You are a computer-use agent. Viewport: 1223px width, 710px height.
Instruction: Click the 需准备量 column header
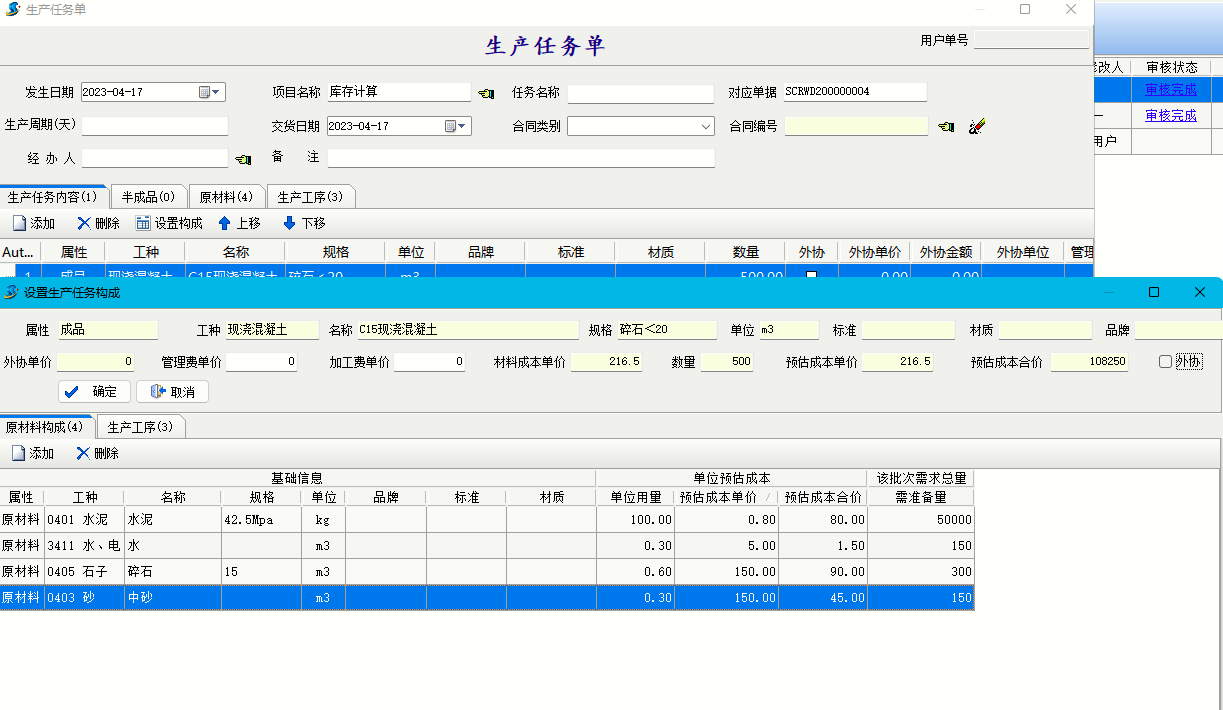pos(920,496)
